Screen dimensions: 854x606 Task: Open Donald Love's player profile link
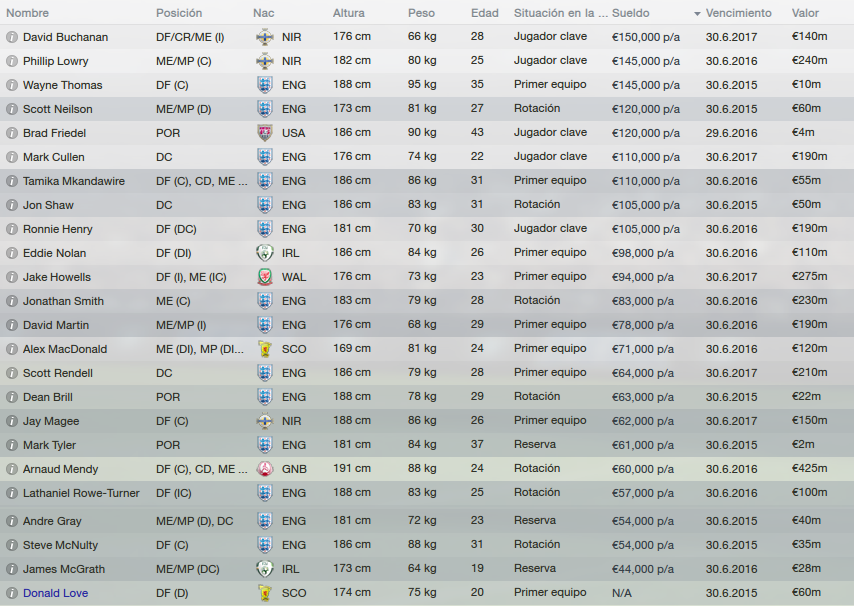click(56, 593)
